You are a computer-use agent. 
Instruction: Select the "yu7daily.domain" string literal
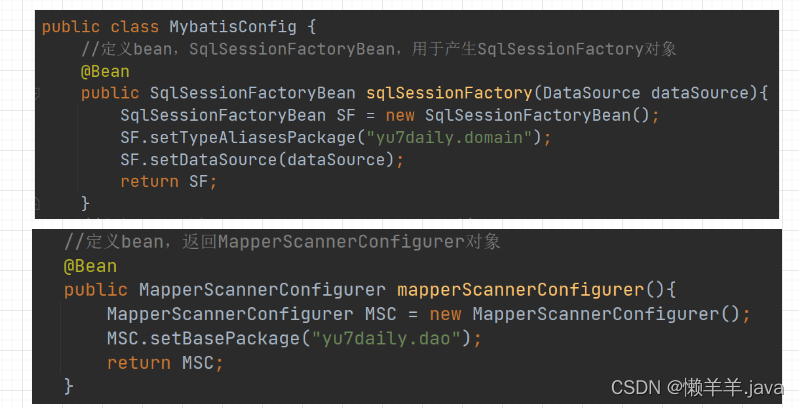coord(457,137)
